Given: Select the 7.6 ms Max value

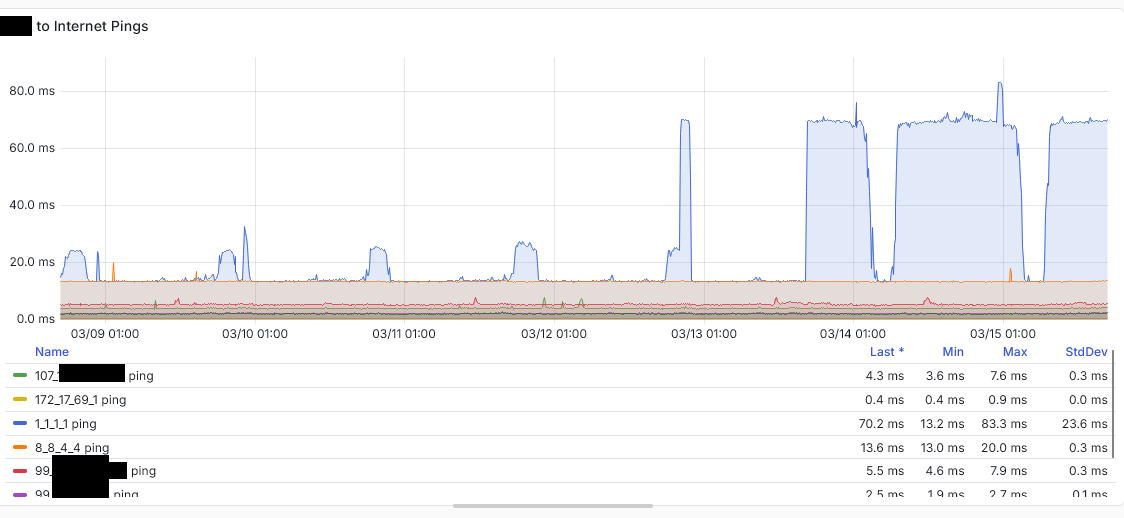Looking at the screenshot, I should pos(1008,375).
